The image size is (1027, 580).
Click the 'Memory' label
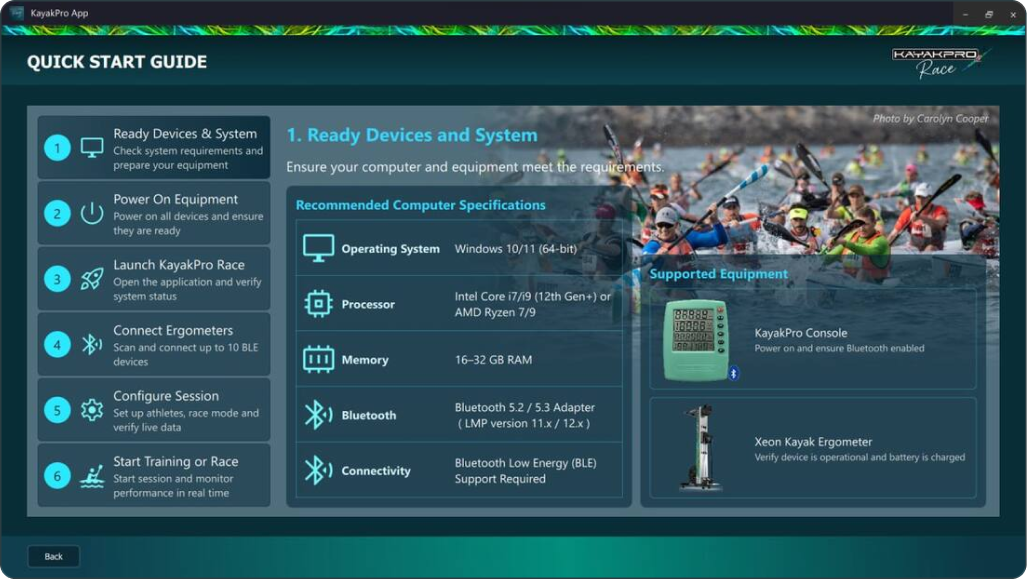click(365, 360)
